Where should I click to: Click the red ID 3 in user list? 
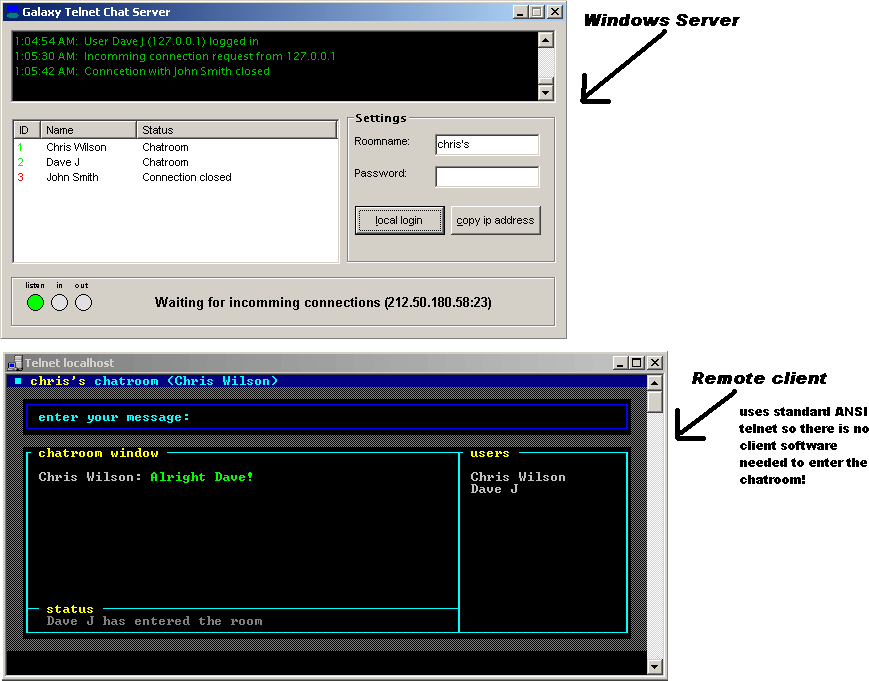pos(21,177)
